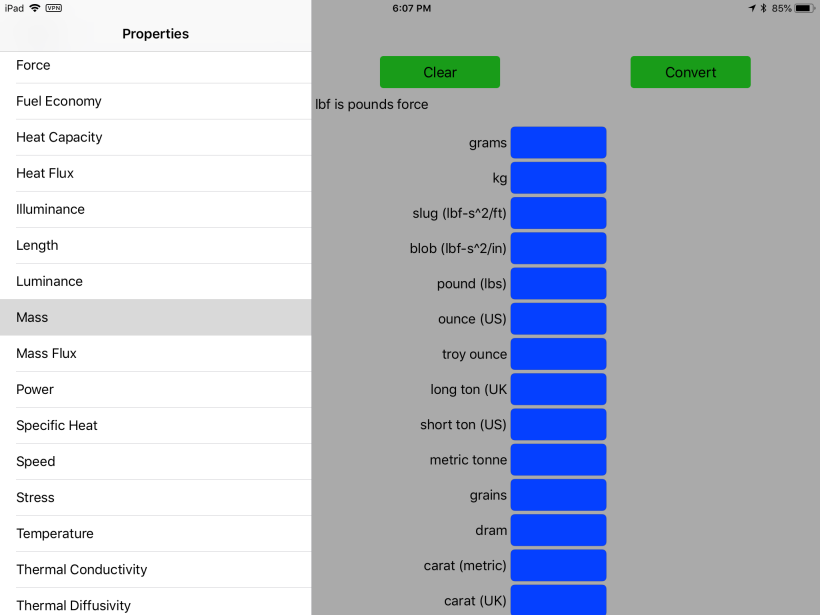
Task: Open the Thermal Conductivity property
Action: (155, 570)
